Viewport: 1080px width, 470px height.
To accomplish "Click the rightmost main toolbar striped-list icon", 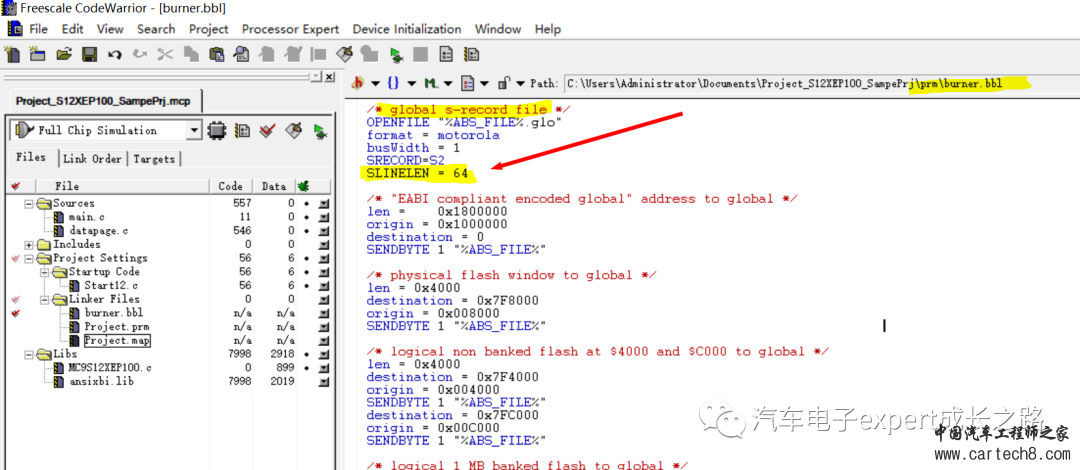I will click(x=472, y=54).
